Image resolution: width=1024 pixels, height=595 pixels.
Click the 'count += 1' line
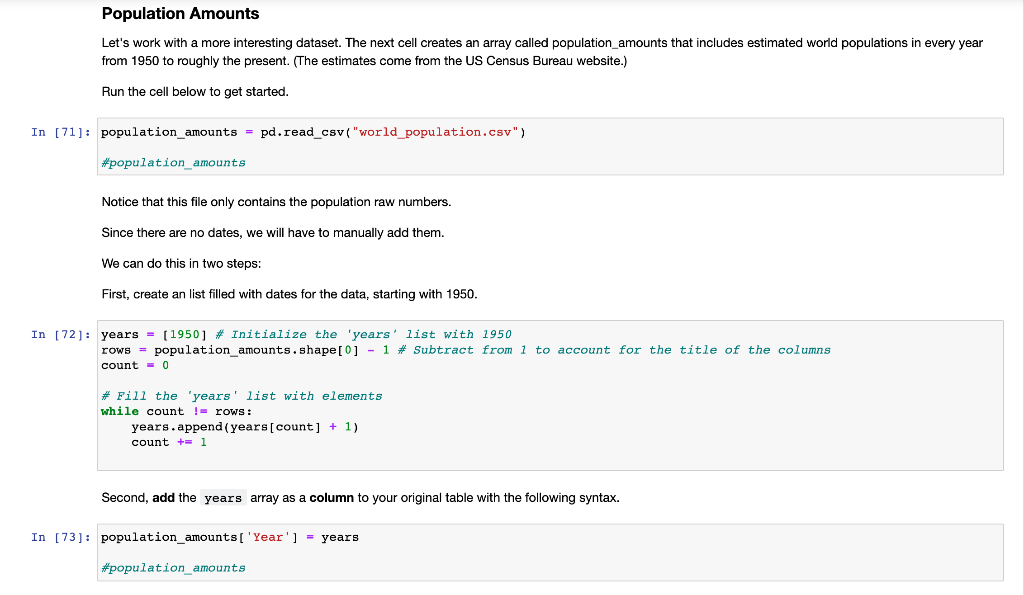click(169, 443)
